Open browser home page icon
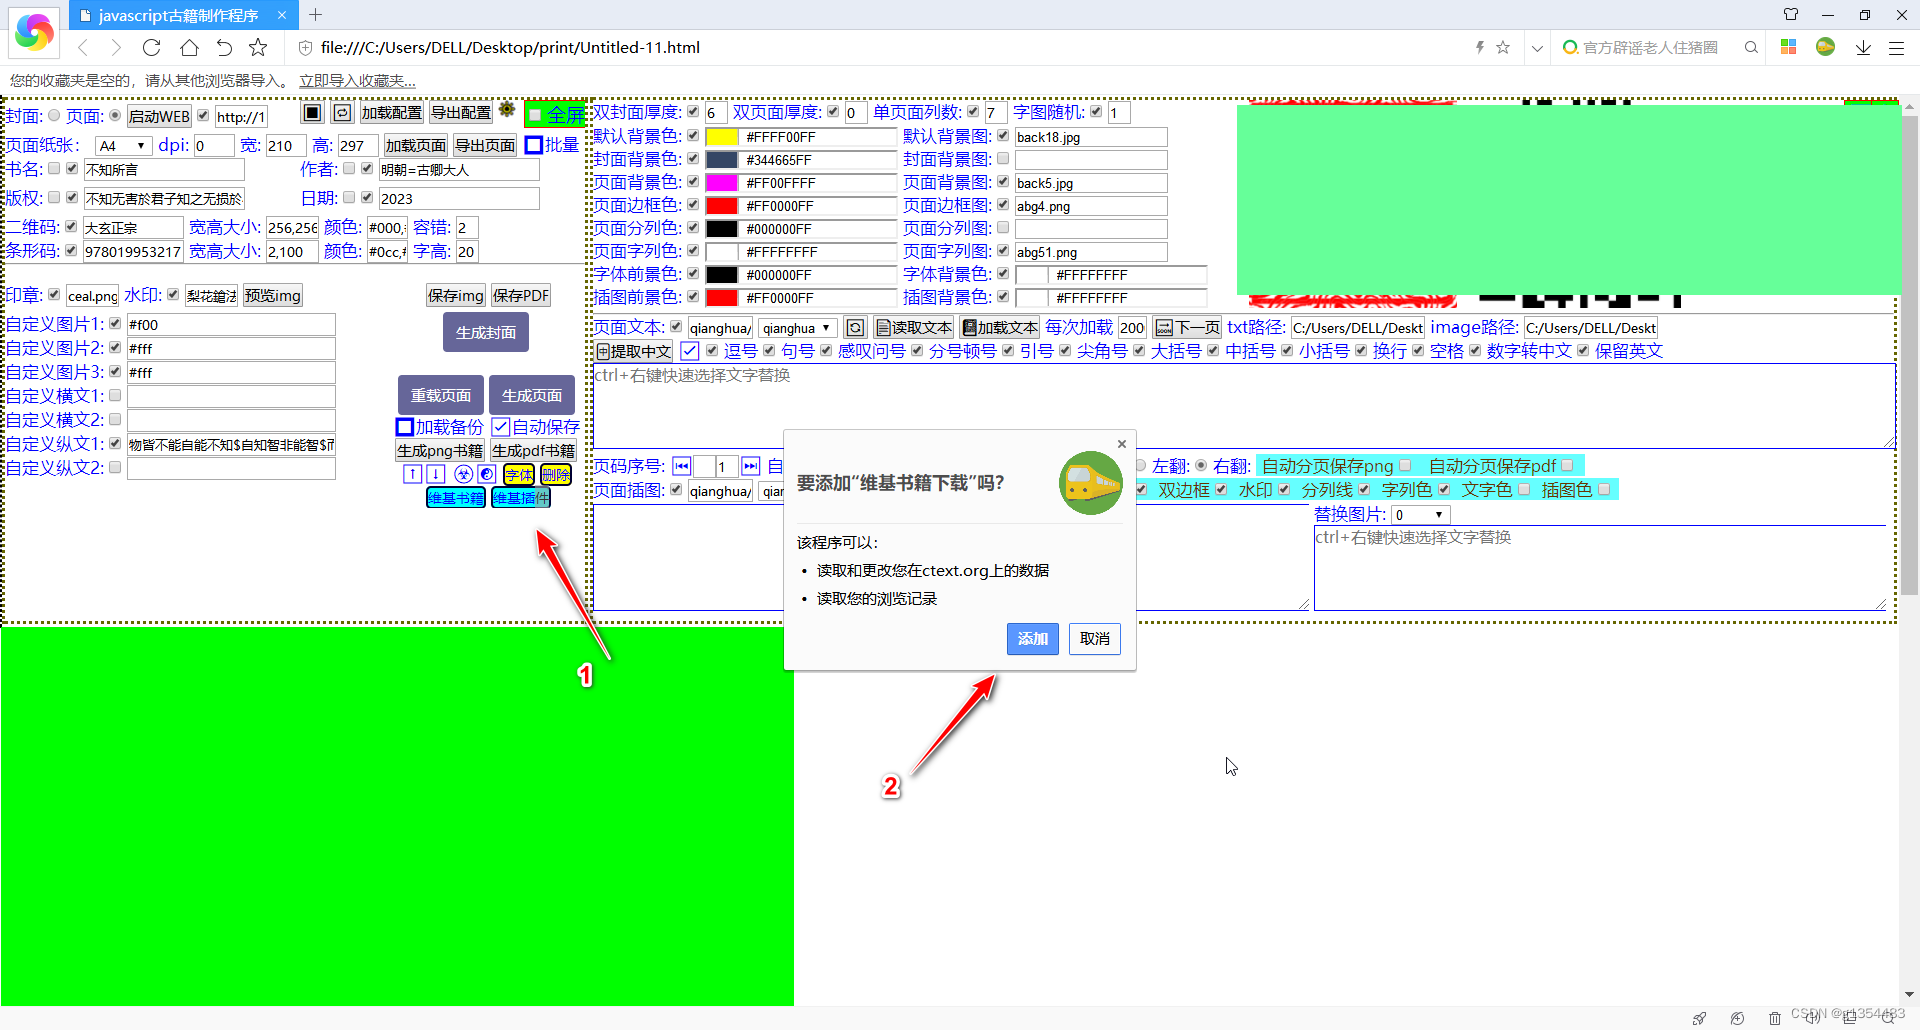This screenshot has height=1030, width=1920. 189,47
